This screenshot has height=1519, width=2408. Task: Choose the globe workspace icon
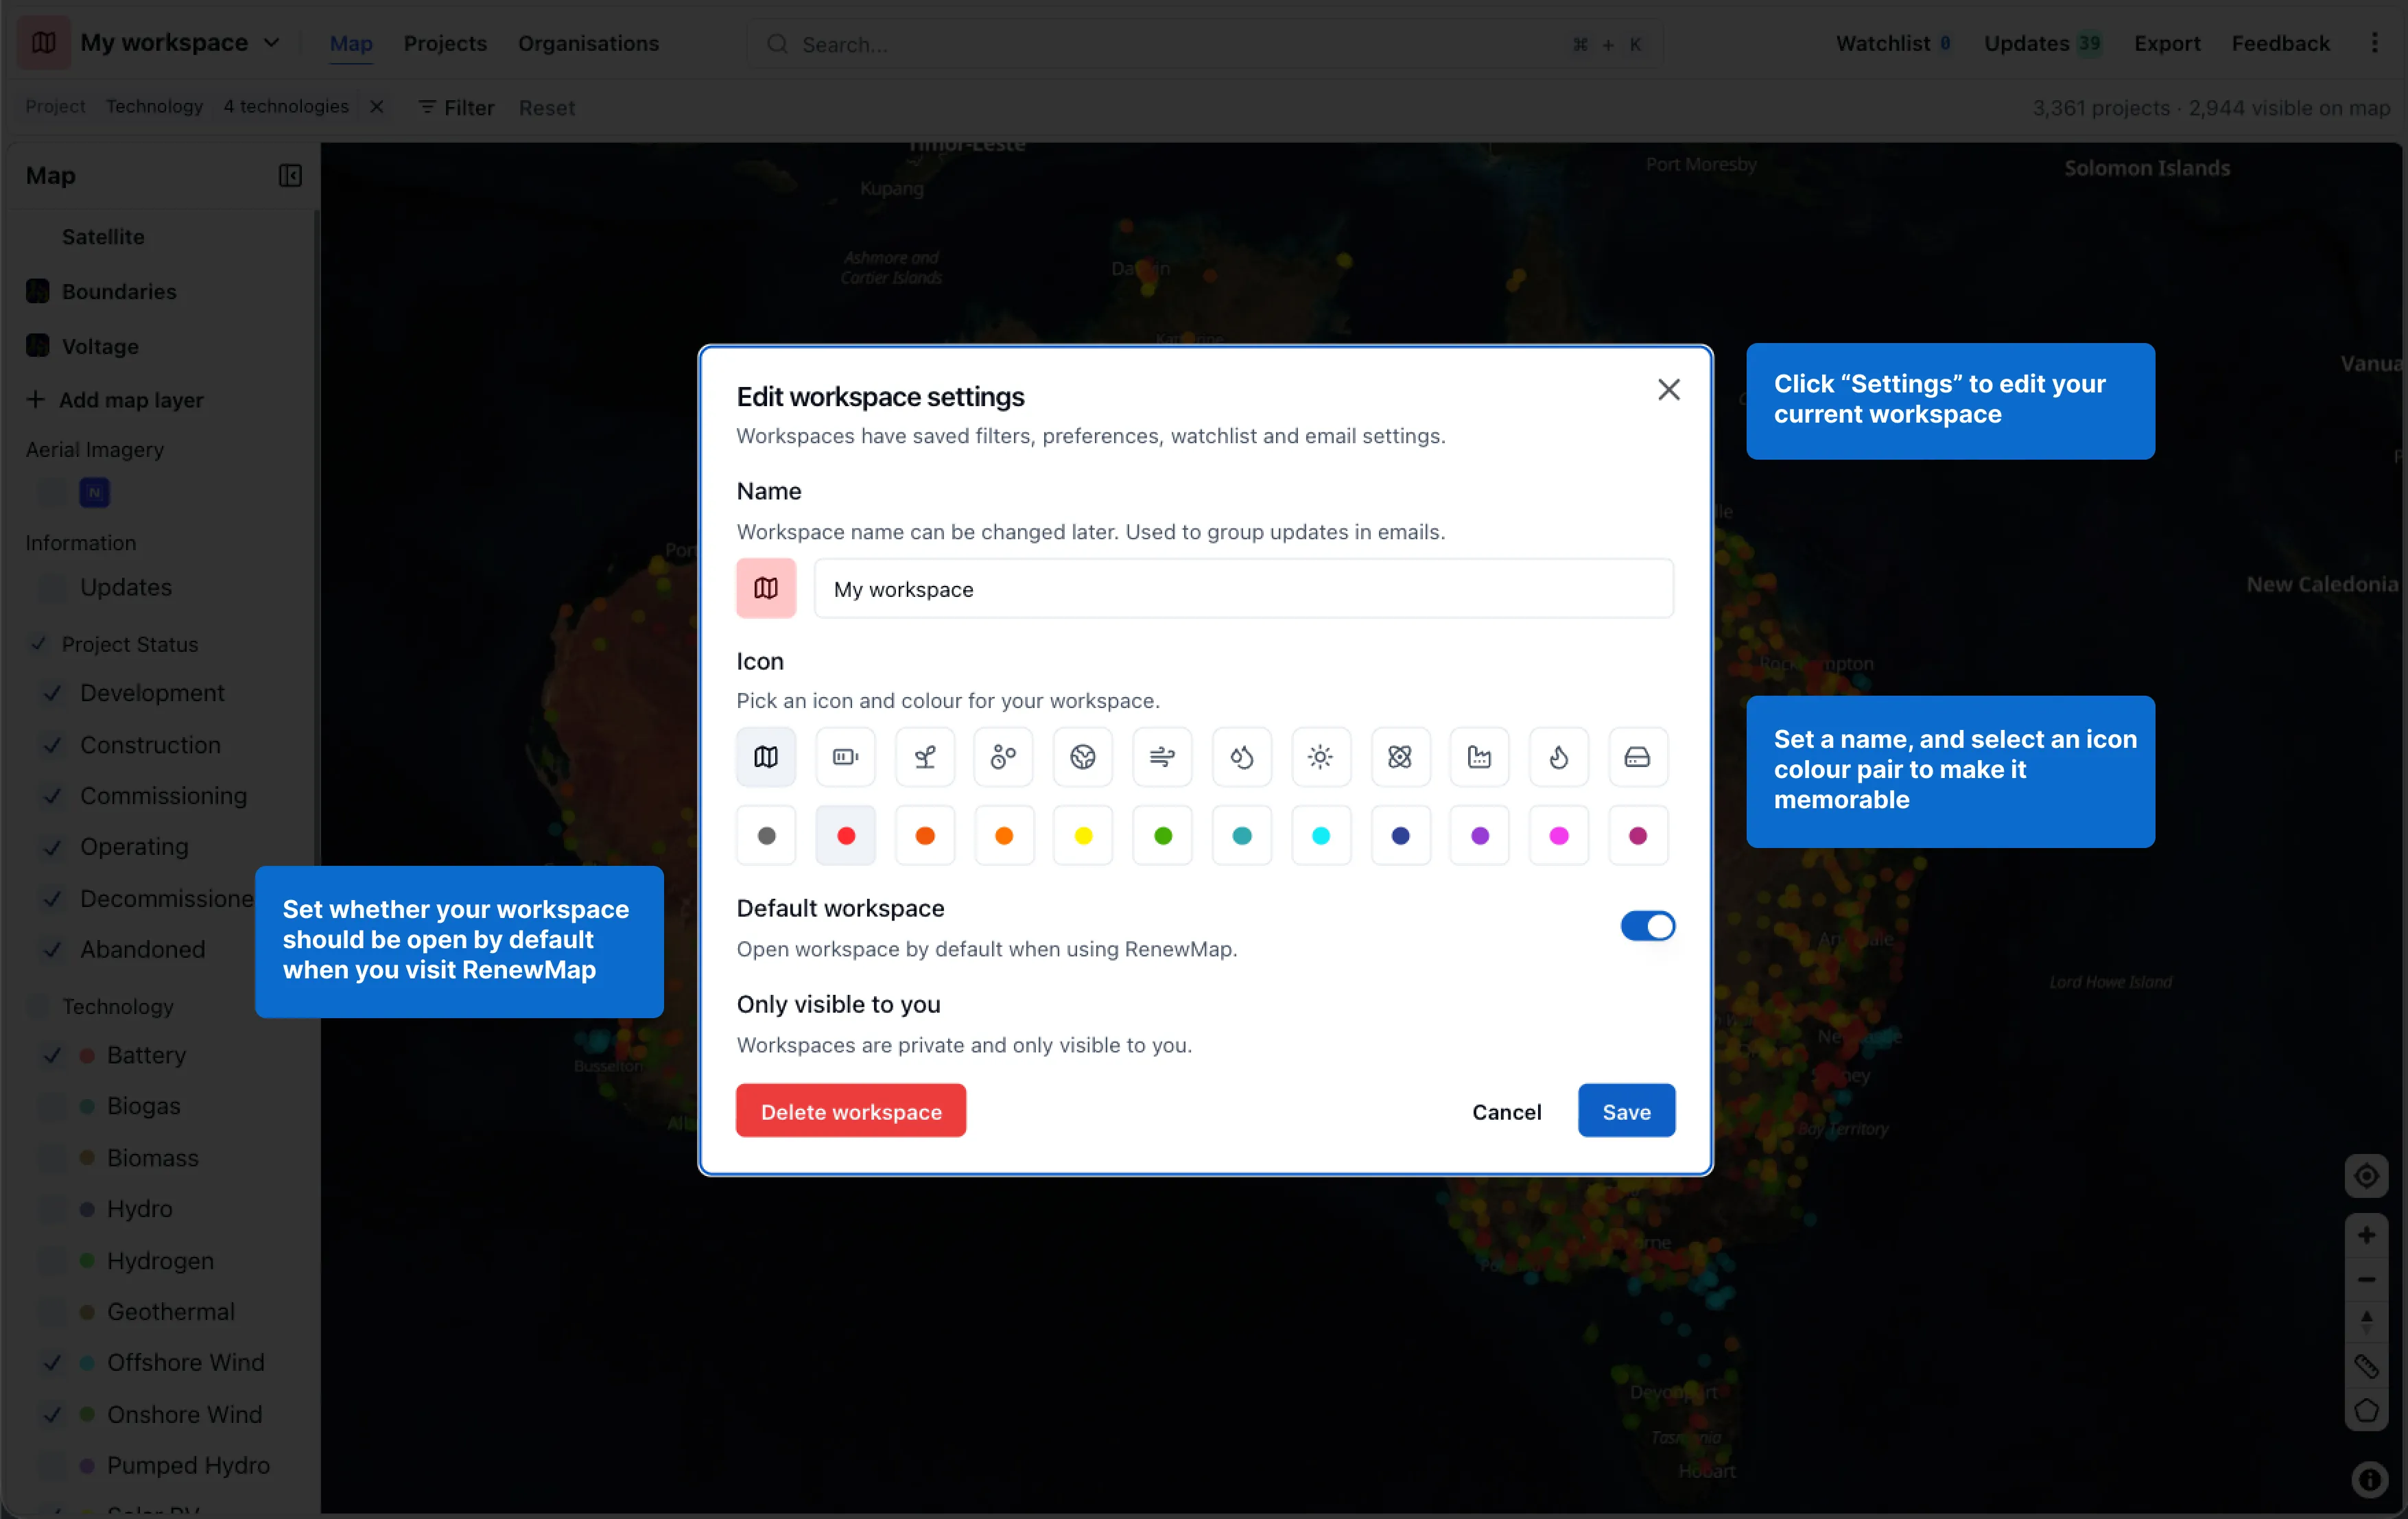[1083, 757]
